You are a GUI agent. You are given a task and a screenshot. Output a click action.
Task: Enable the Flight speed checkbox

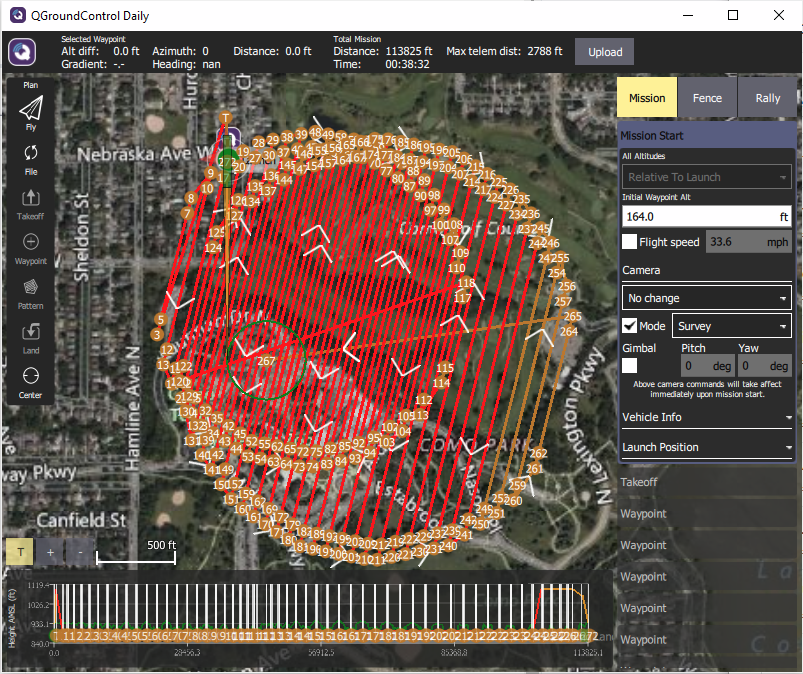click(x=629, y=242)
